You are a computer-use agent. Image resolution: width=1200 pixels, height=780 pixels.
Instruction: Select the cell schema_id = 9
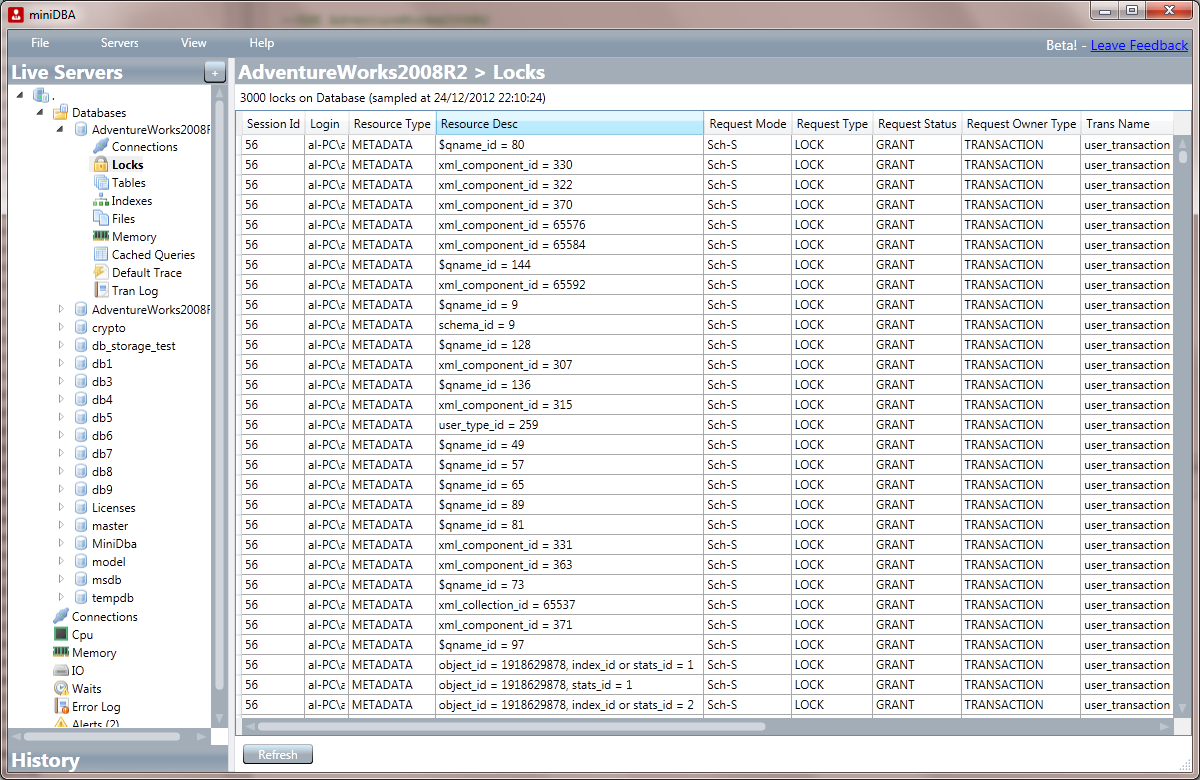click(569, 324)
